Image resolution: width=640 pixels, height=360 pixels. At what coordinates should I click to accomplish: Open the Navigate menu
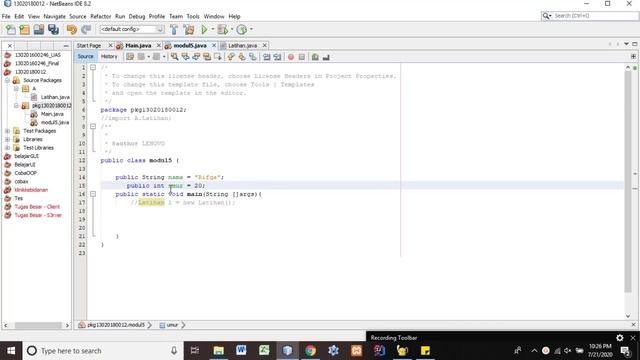point(54,16)
